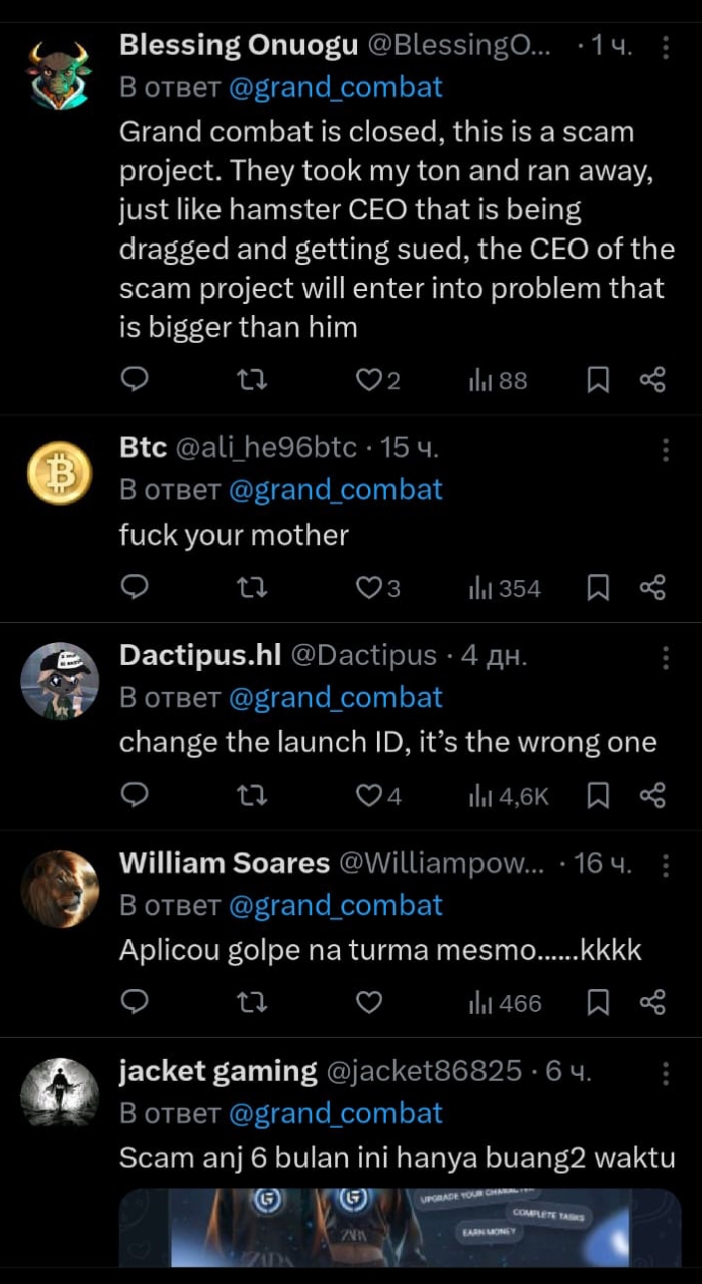Screen dimensions: 702x1284
Task: Open more options for jacket gaming's reply
Action: [667, 1073]
